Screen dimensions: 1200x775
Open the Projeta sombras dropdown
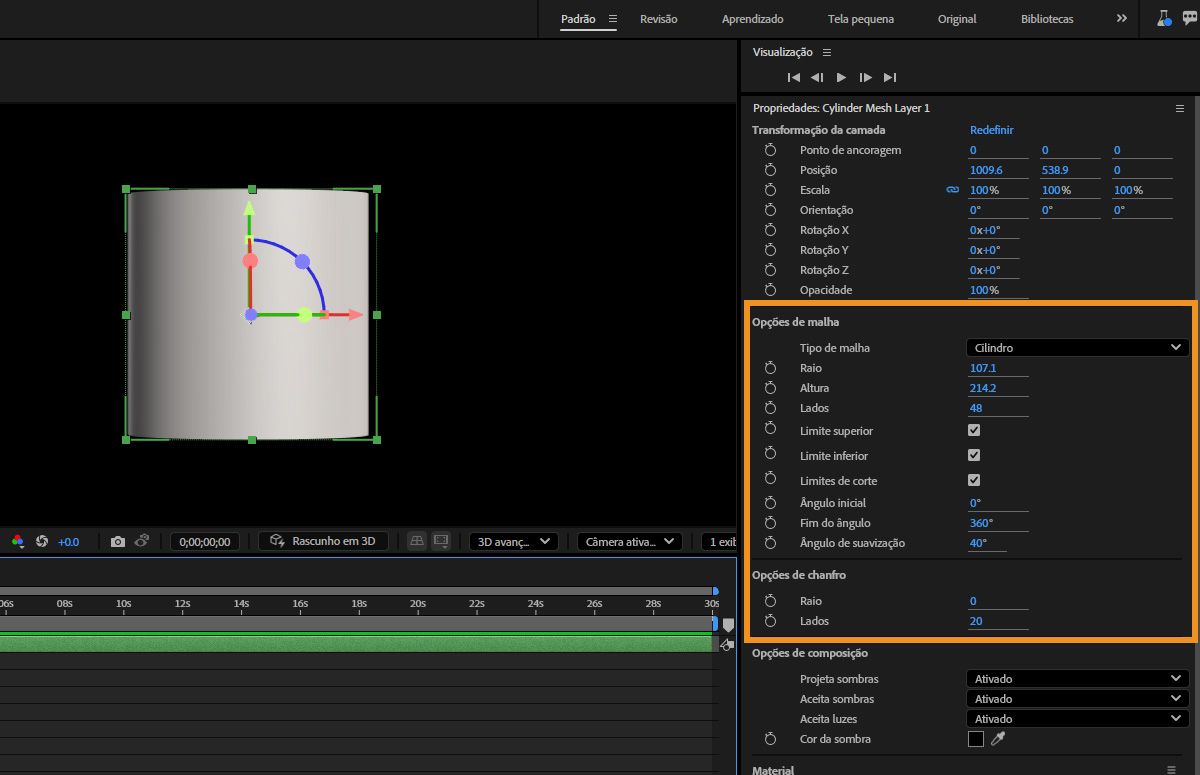[1077, 679]
